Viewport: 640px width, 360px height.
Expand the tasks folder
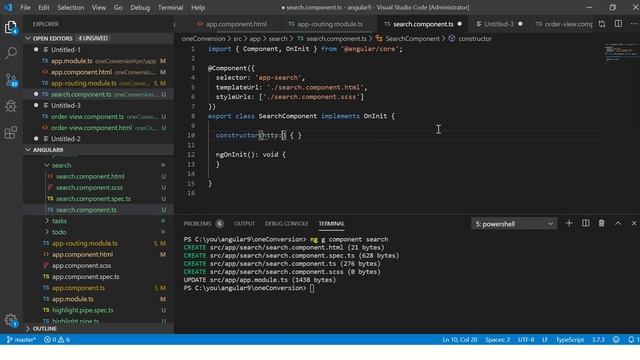tap(47, 221)
